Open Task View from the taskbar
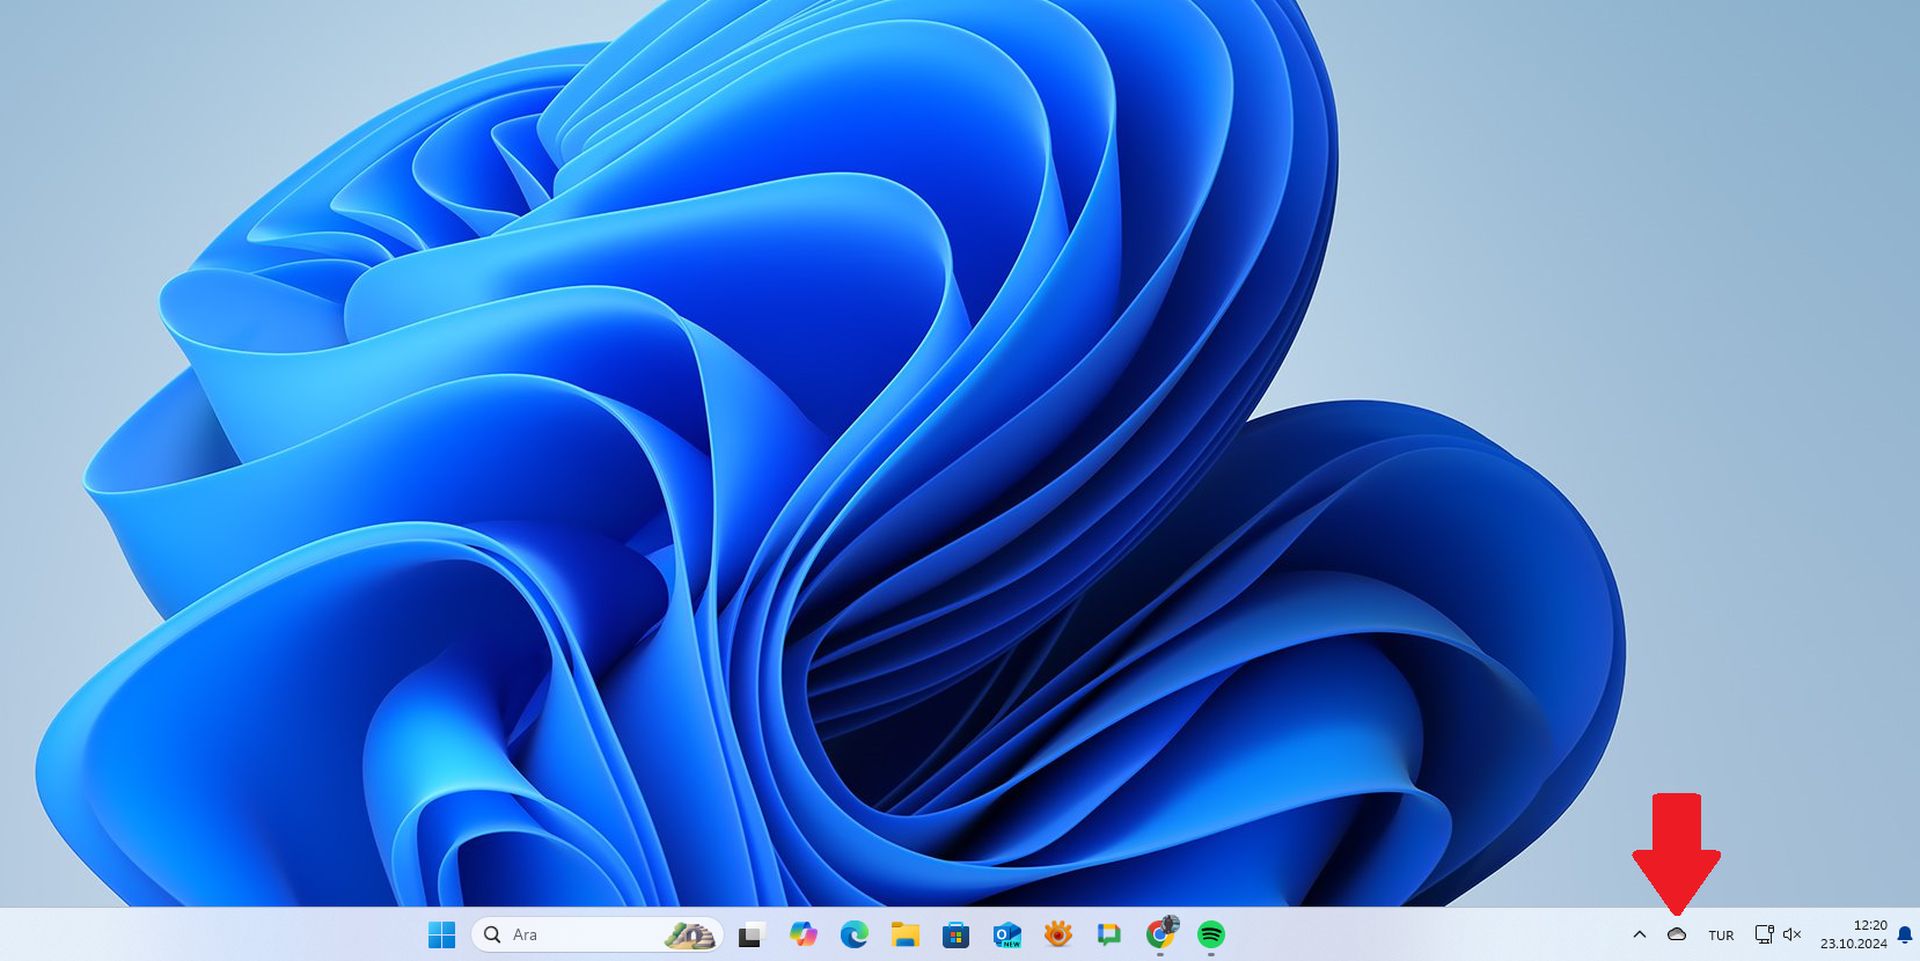 point(750,936)
